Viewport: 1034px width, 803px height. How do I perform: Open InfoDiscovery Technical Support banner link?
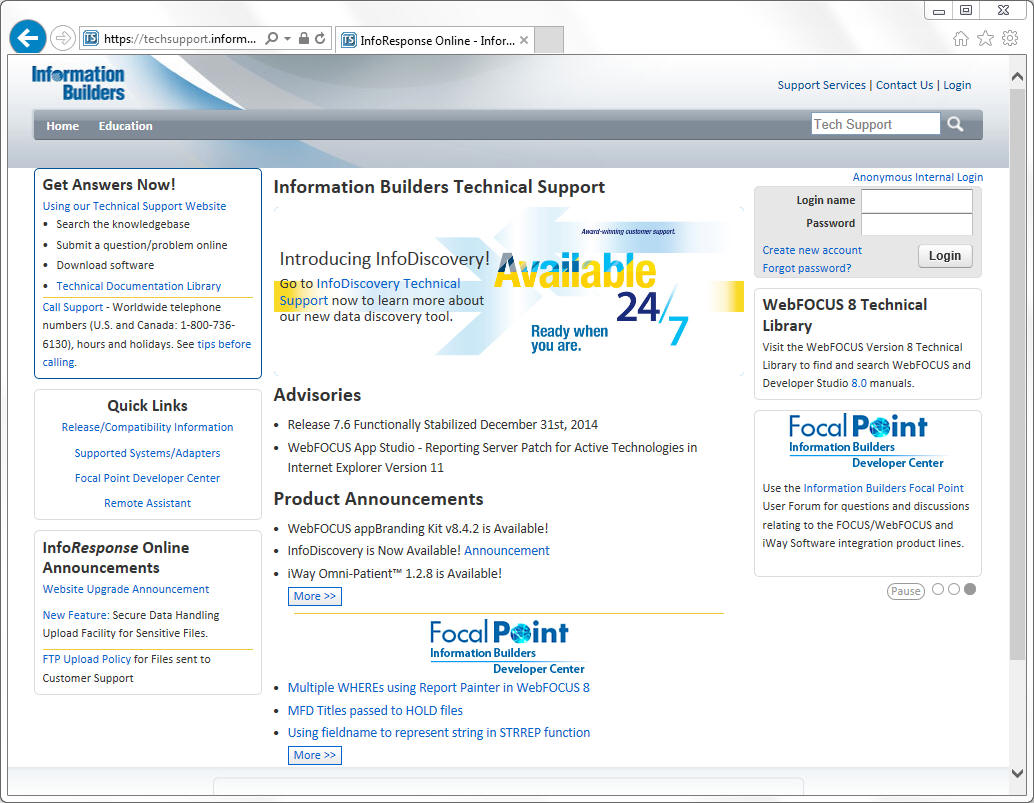coord(388,284)
